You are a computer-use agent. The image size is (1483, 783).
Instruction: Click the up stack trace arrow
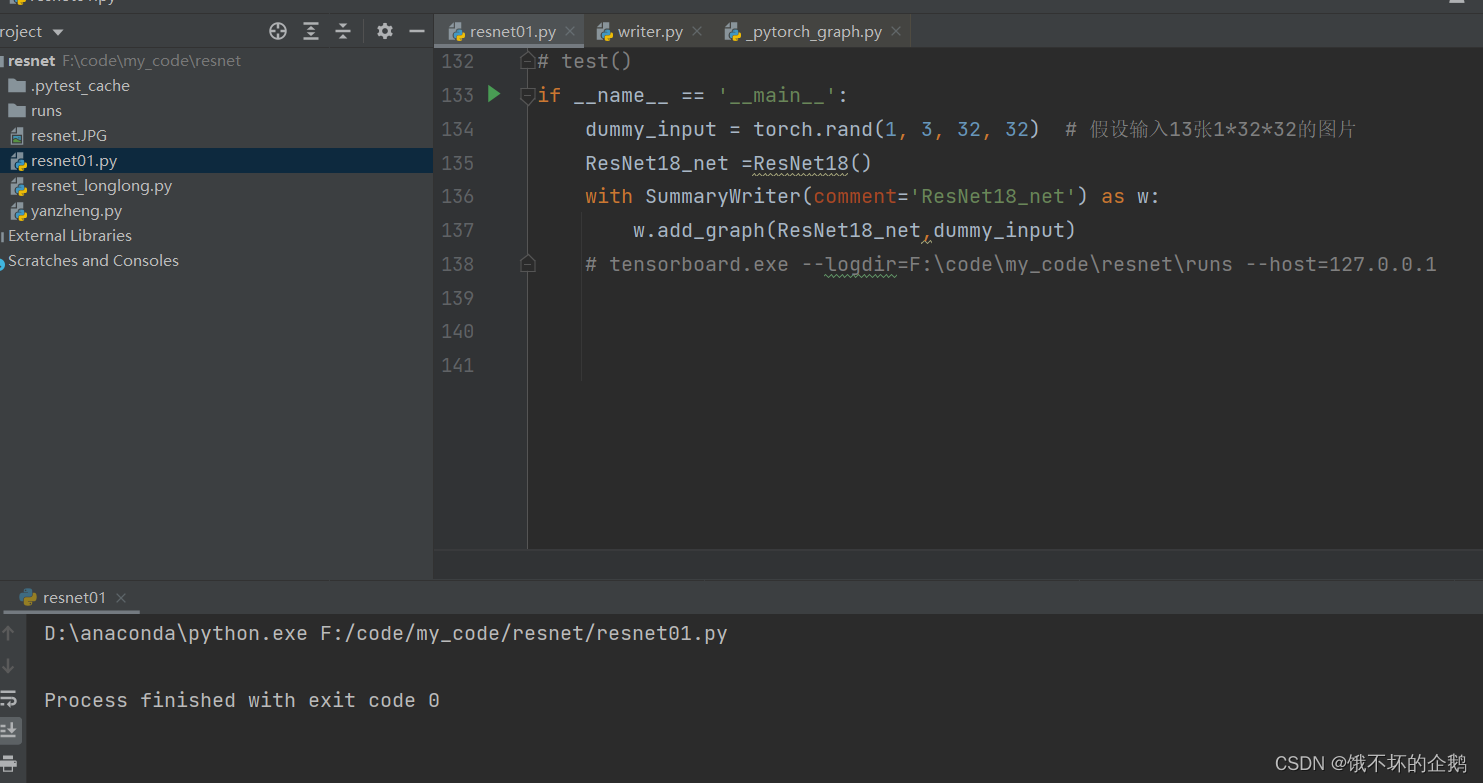click(x=9, y=633)
